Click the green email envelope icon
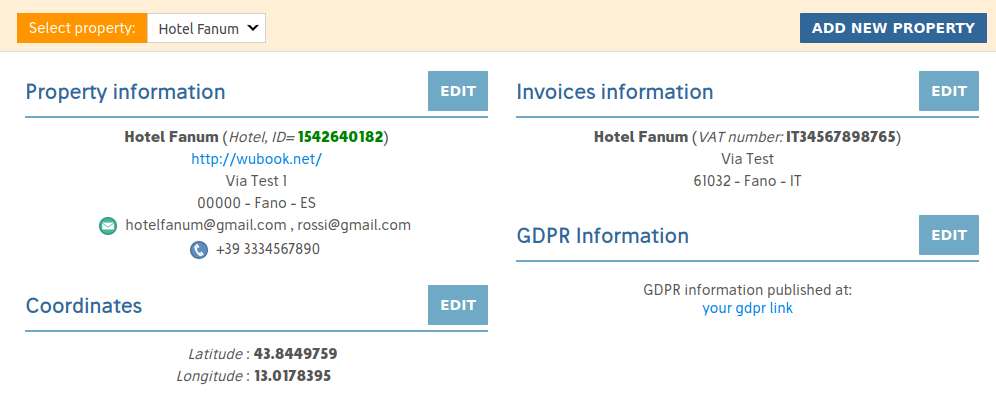This screenshot has height=399, width=996. click(x=108, y=226)
